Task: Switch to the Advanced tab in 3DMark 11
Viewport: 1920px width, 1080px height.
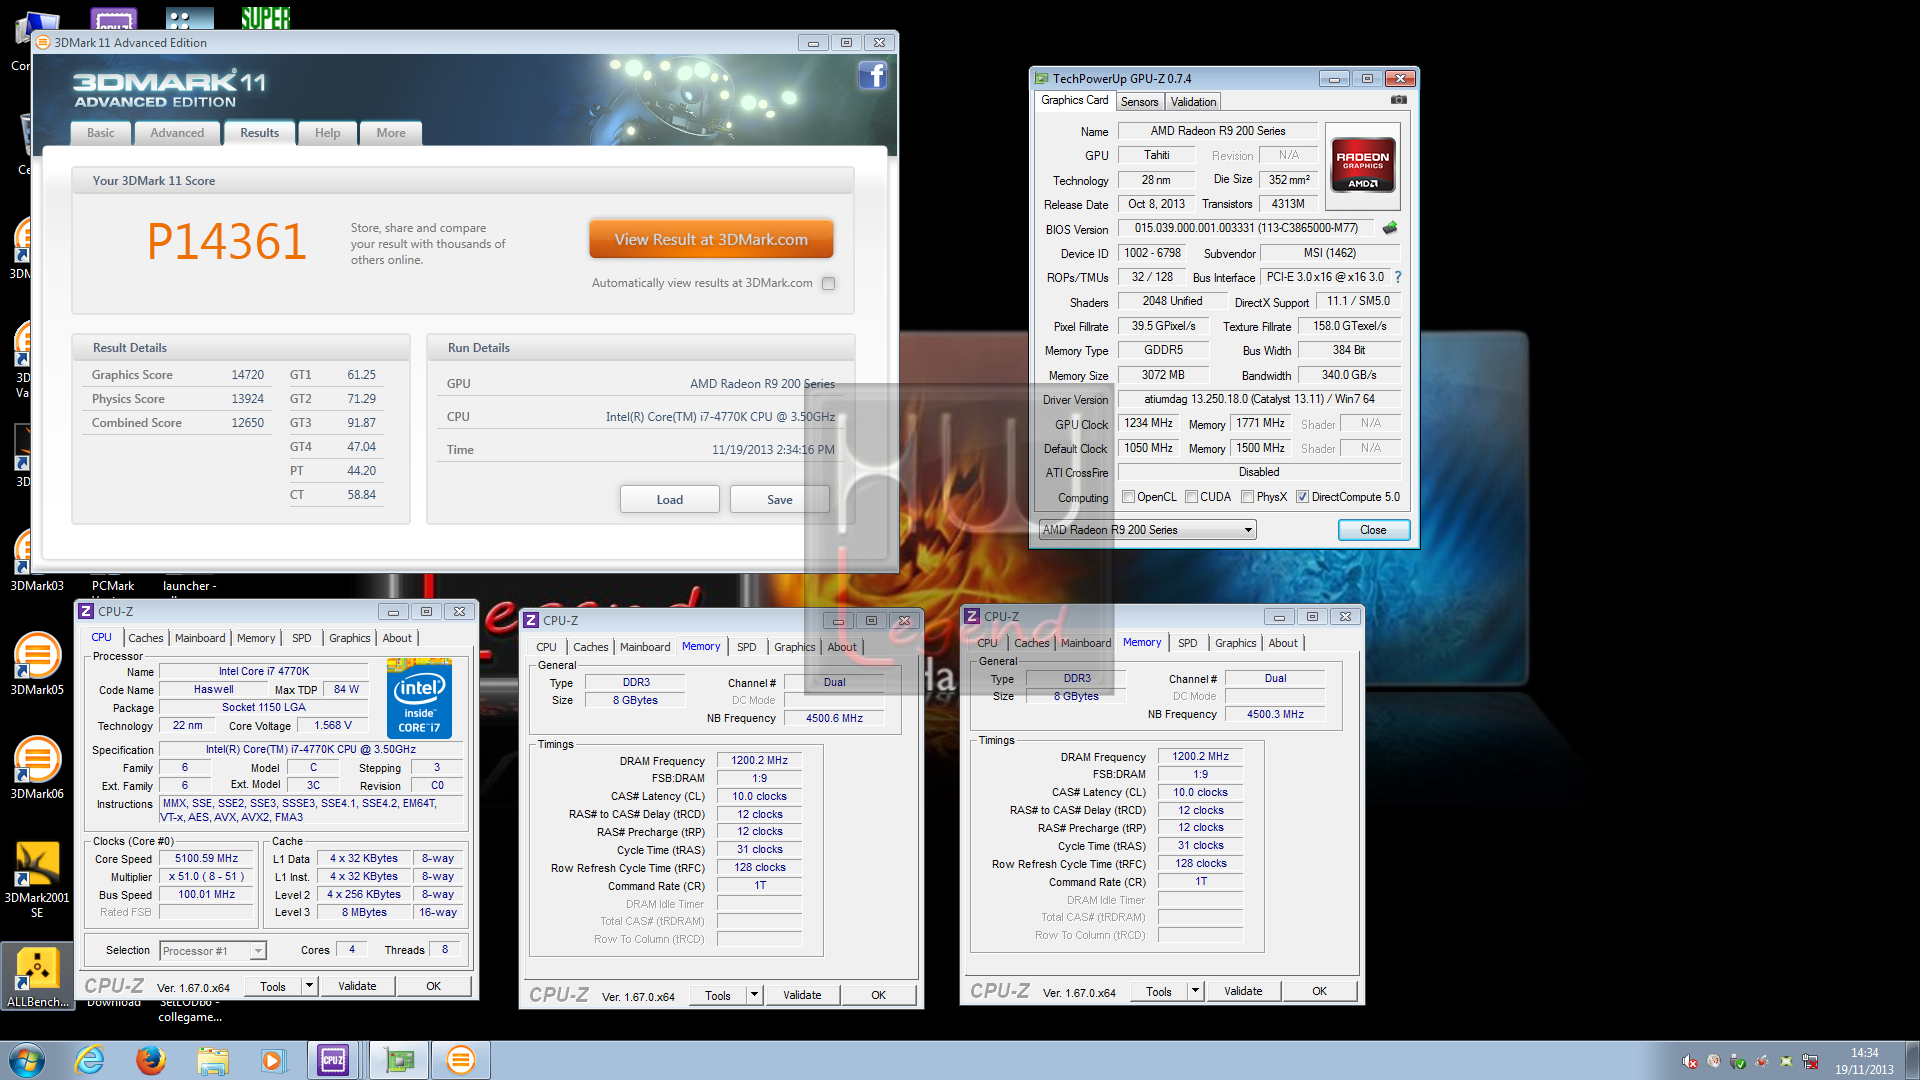Action: [x=177, y=133]
